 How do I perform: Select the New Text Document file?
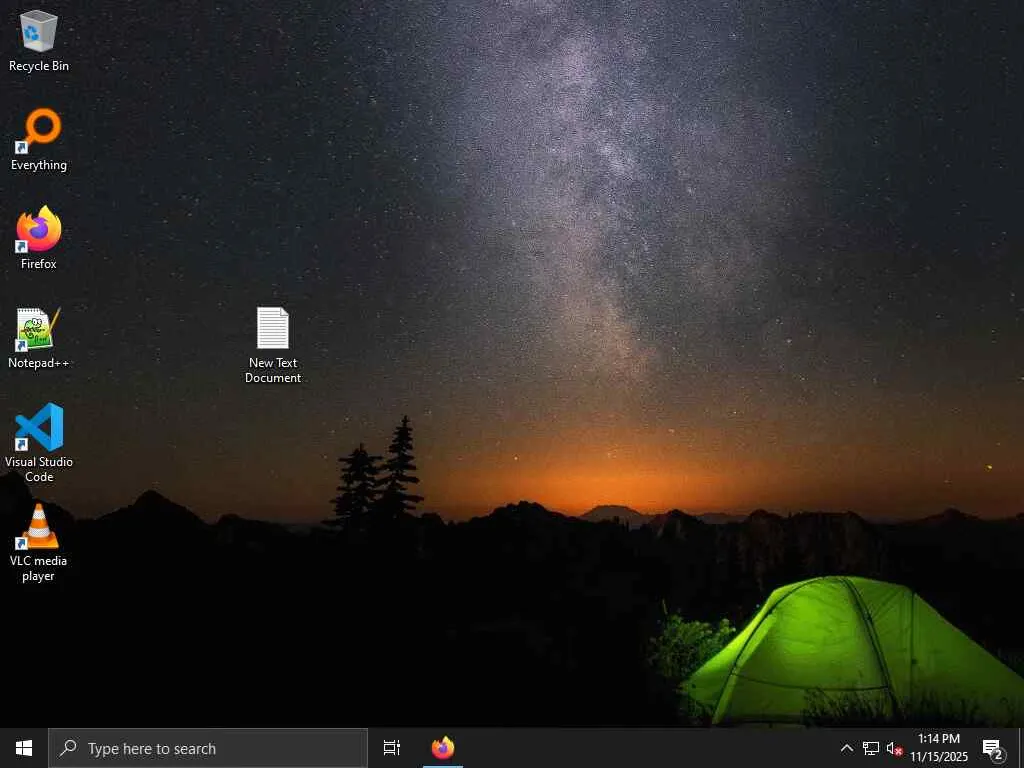coord(273,345)
